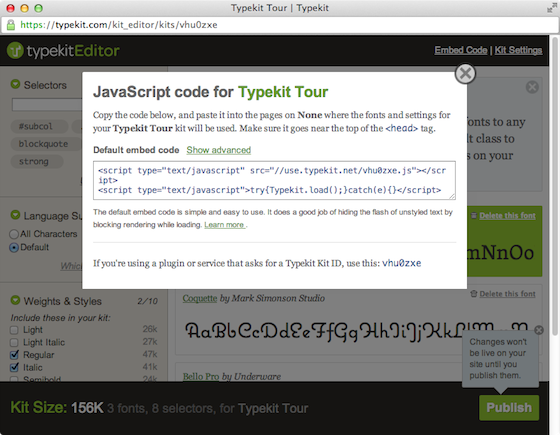Collapse the Weights & Styles section
Viewport: 560px width, 435px height.
coord(15,300)
